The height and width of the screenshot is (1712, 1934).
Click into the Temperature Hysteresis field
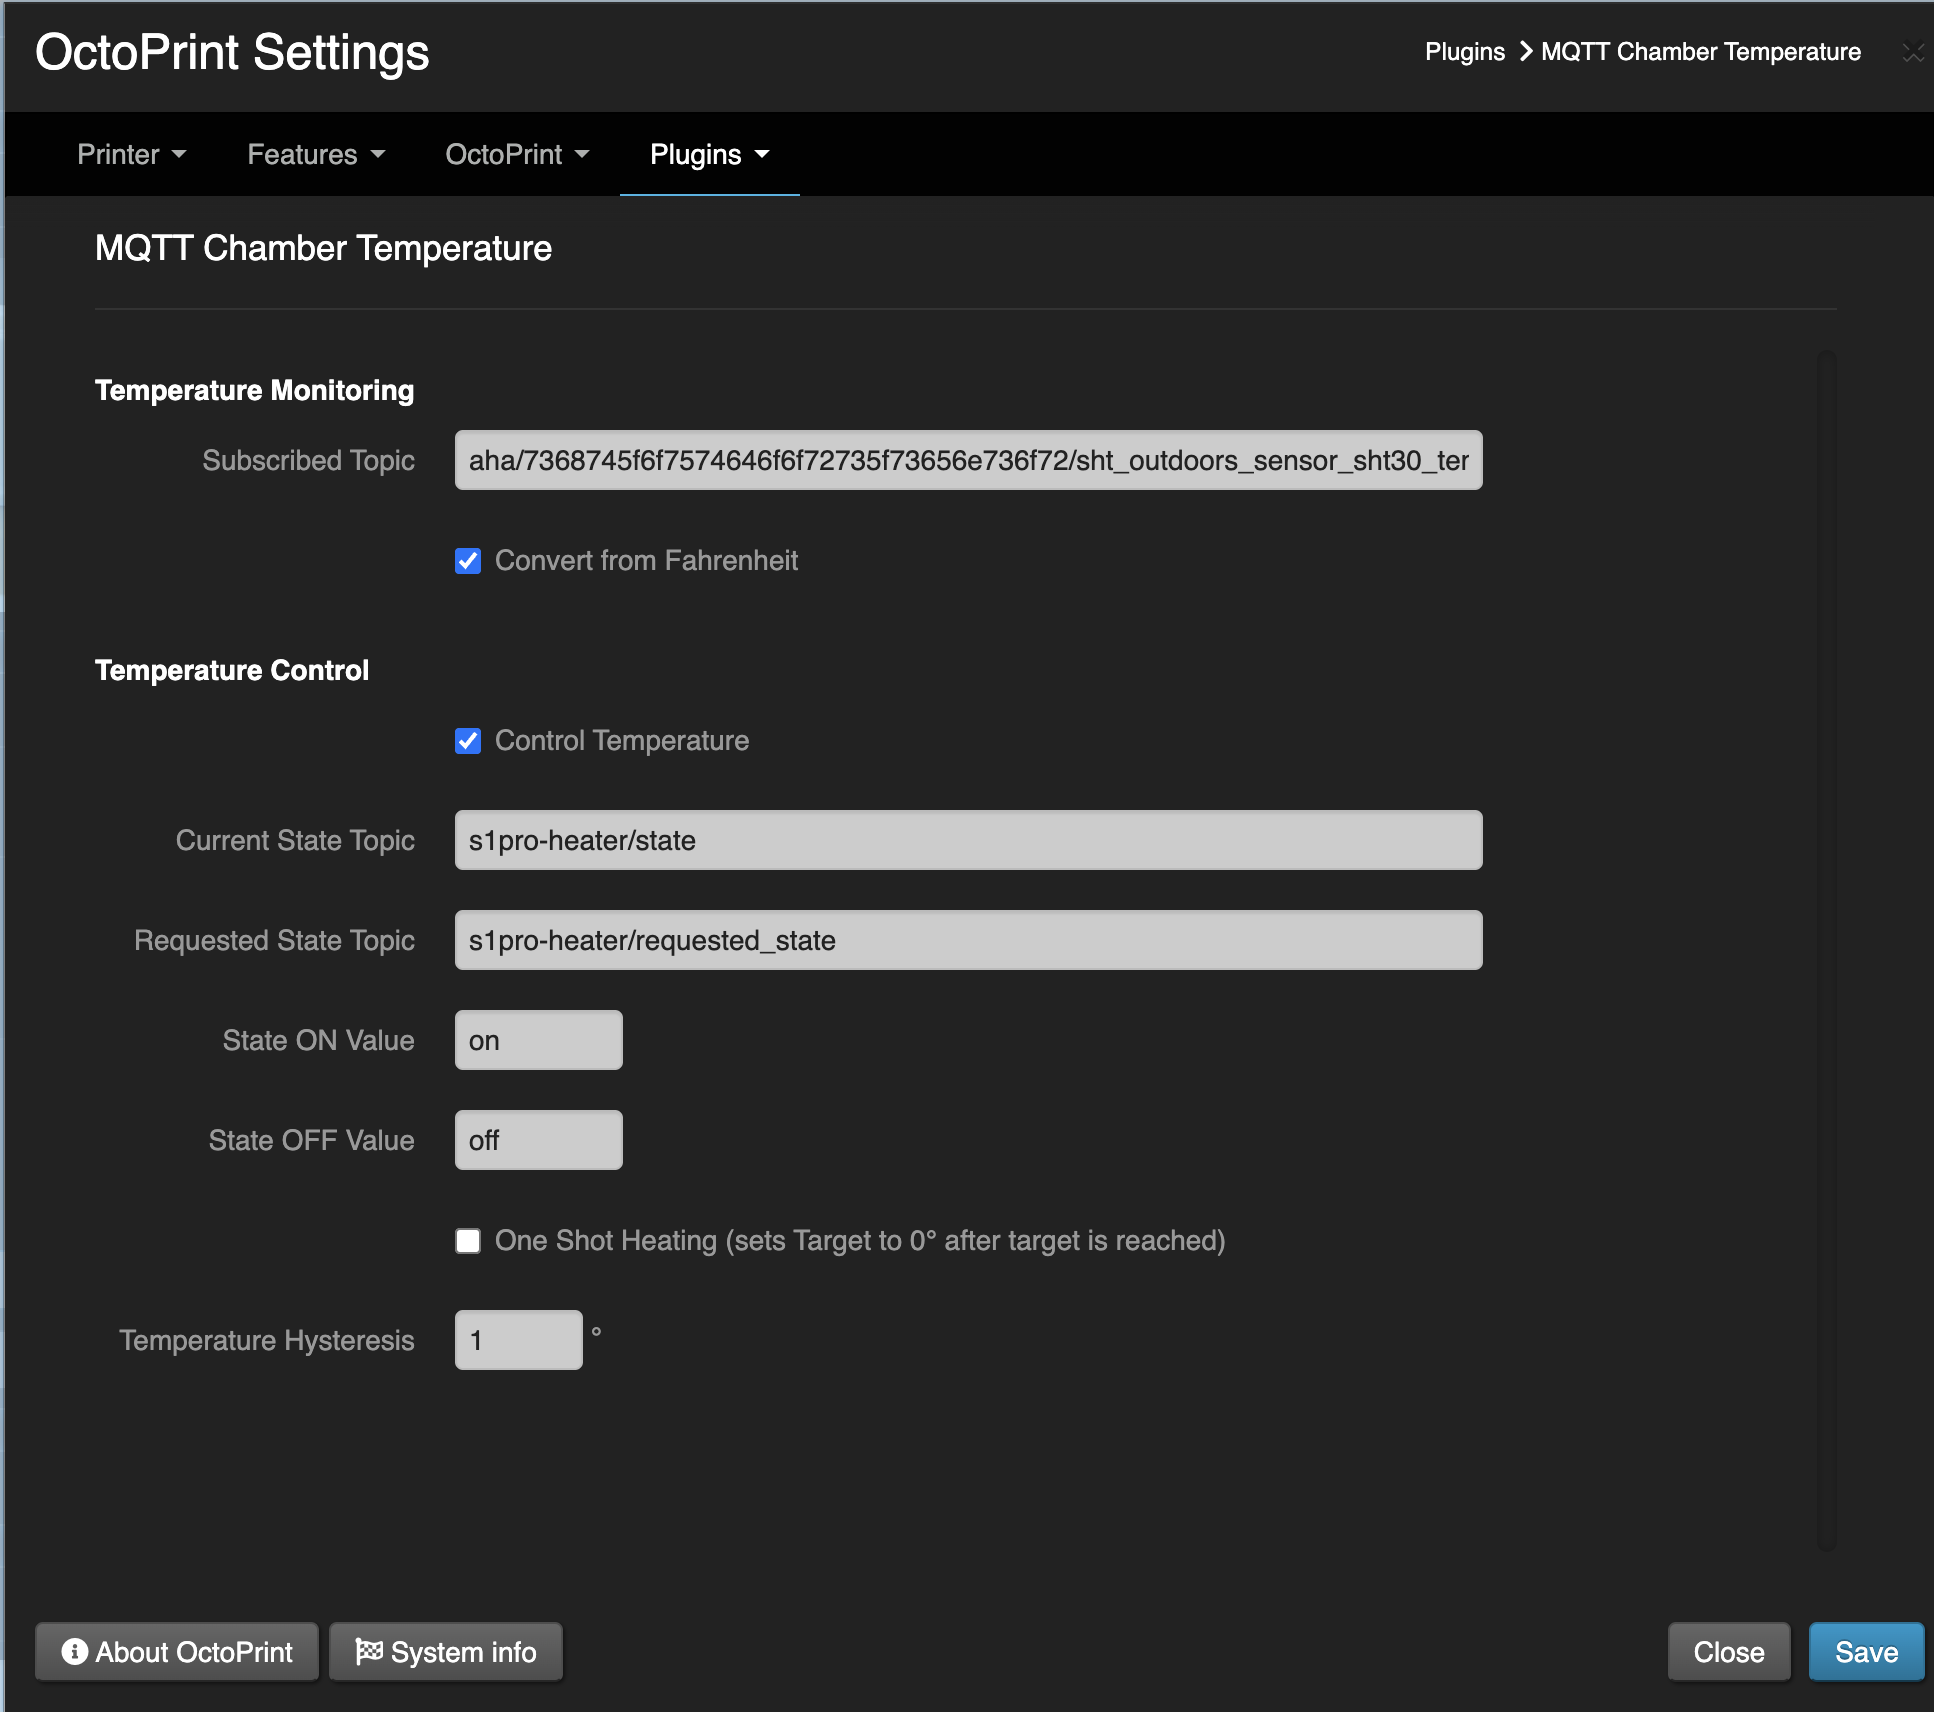point(518,1340)
